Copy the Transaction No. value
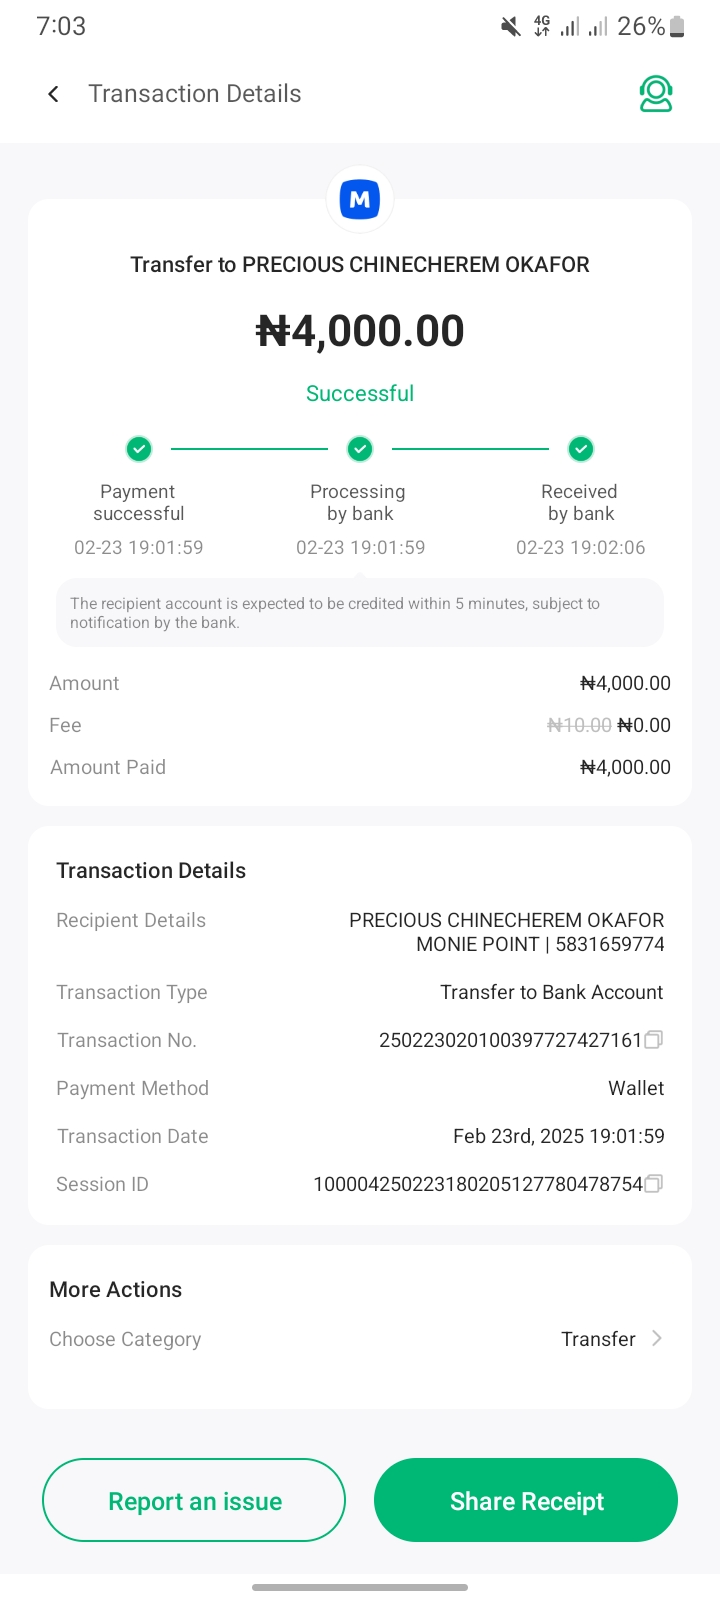 [x=654, y=1040]
